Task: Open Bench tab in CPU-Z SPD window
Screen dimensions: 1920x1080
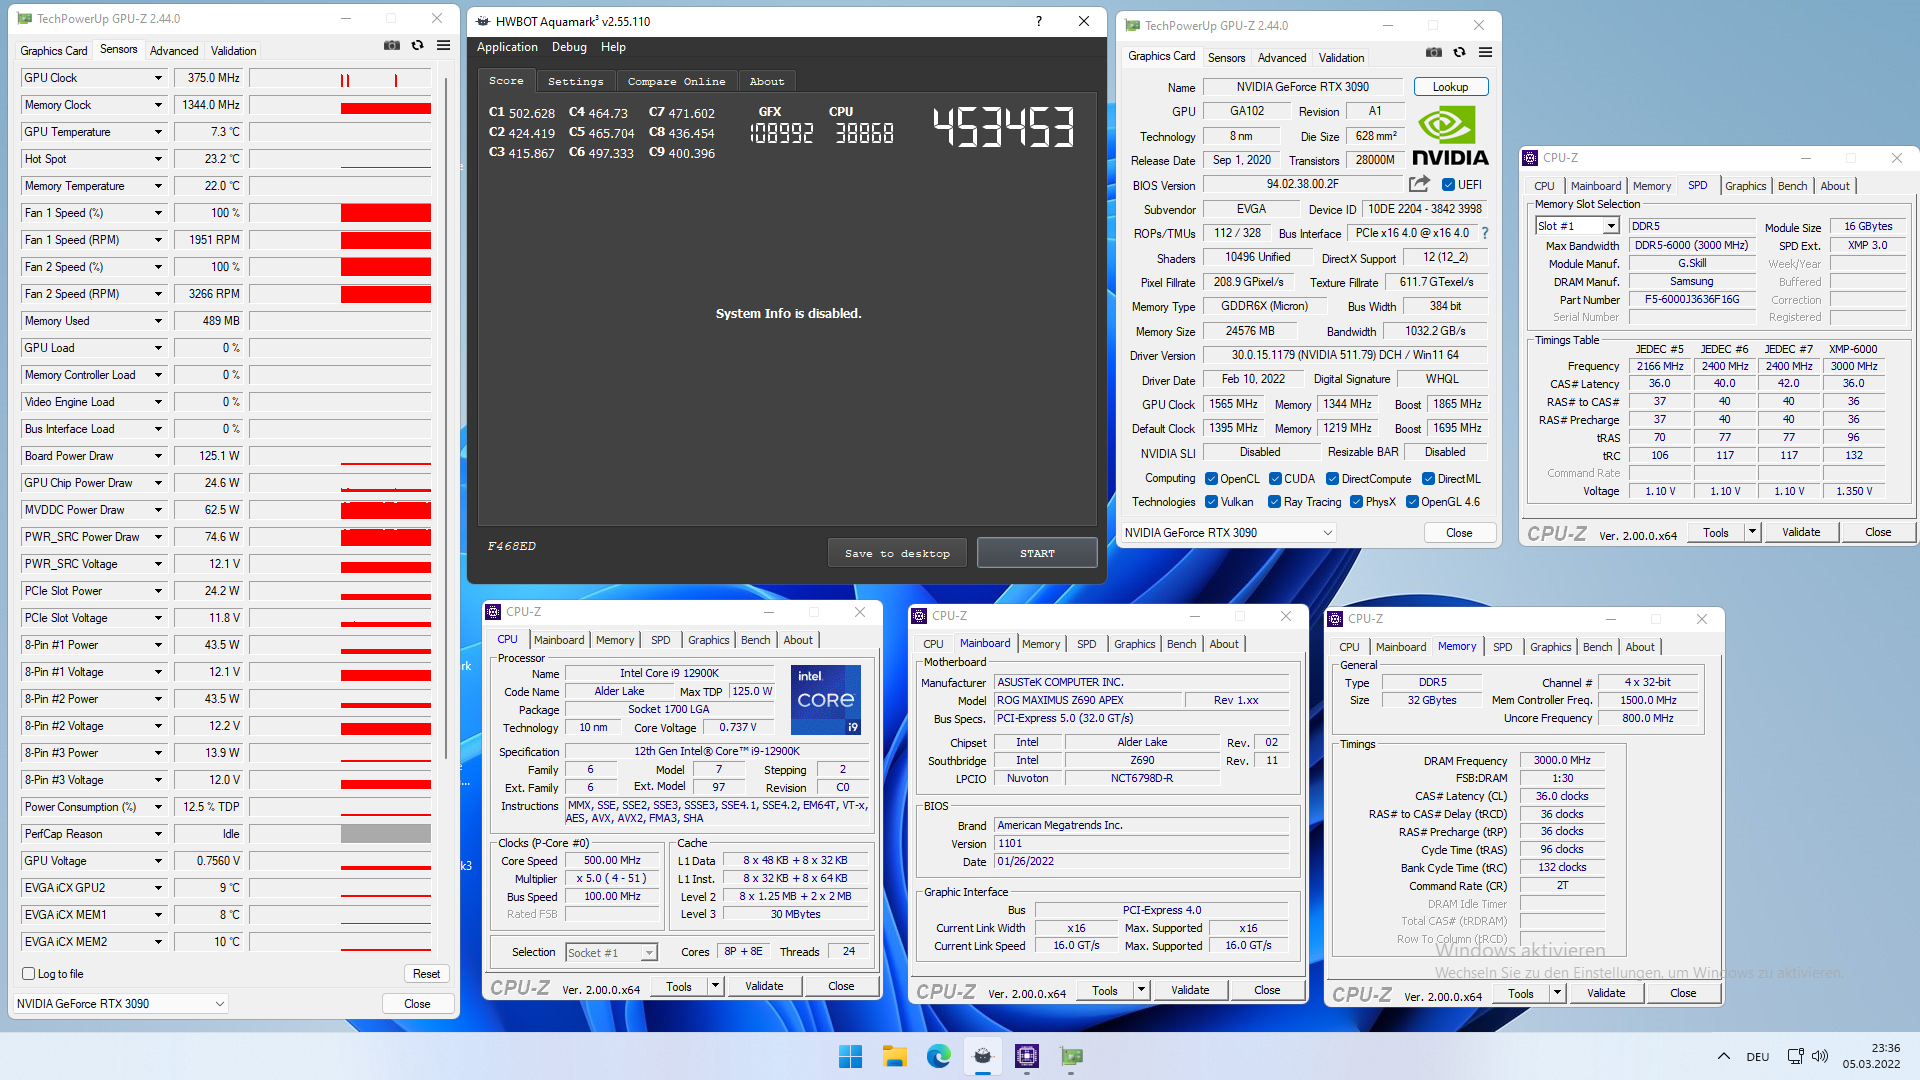Action: click(1792, 186)
